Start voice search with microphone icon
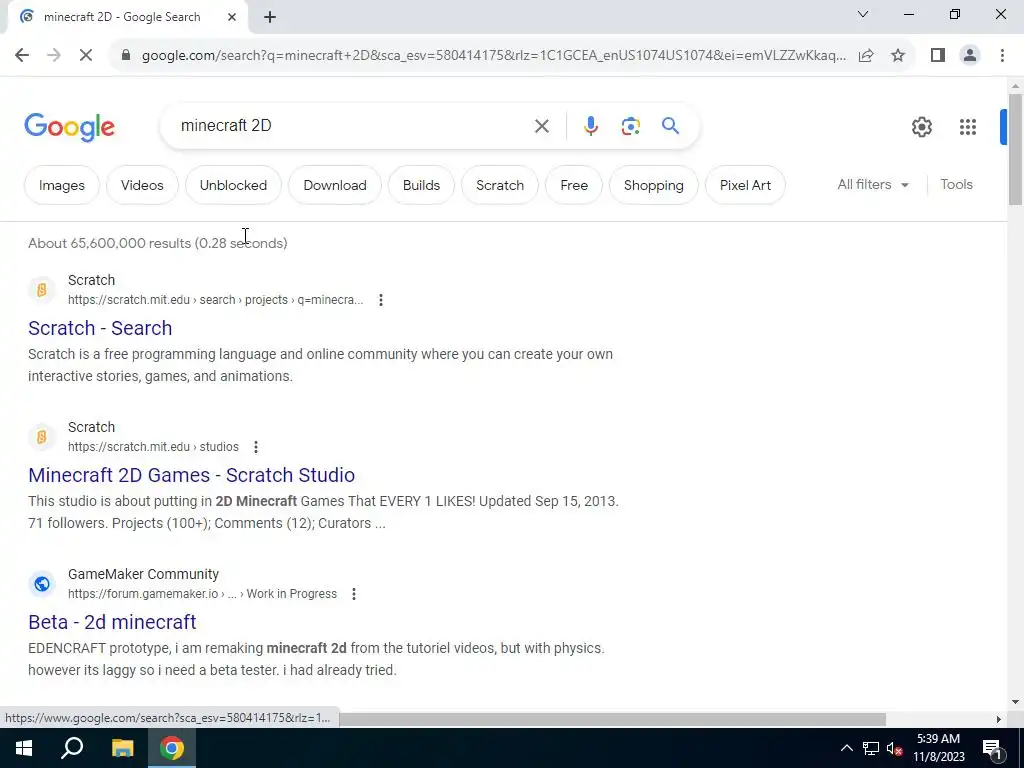The height and width of the screenshot is (768, 1024). [590, 126]
